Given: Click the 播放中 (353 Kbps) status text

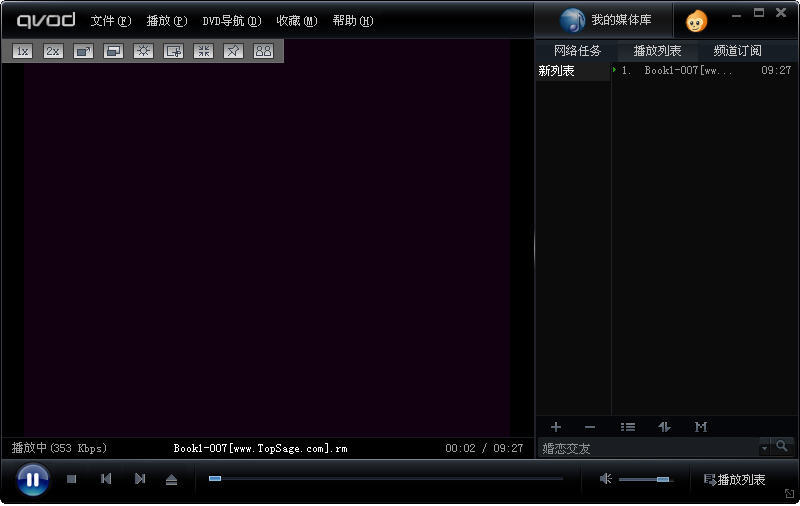Looking at the screenshot, I should (59, 448).
